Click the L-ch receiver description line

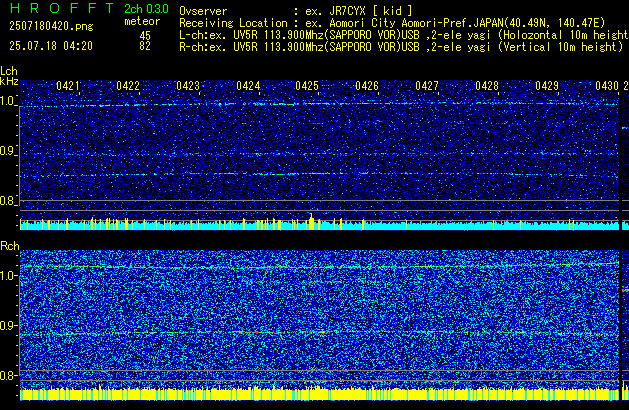click(404, 35)
